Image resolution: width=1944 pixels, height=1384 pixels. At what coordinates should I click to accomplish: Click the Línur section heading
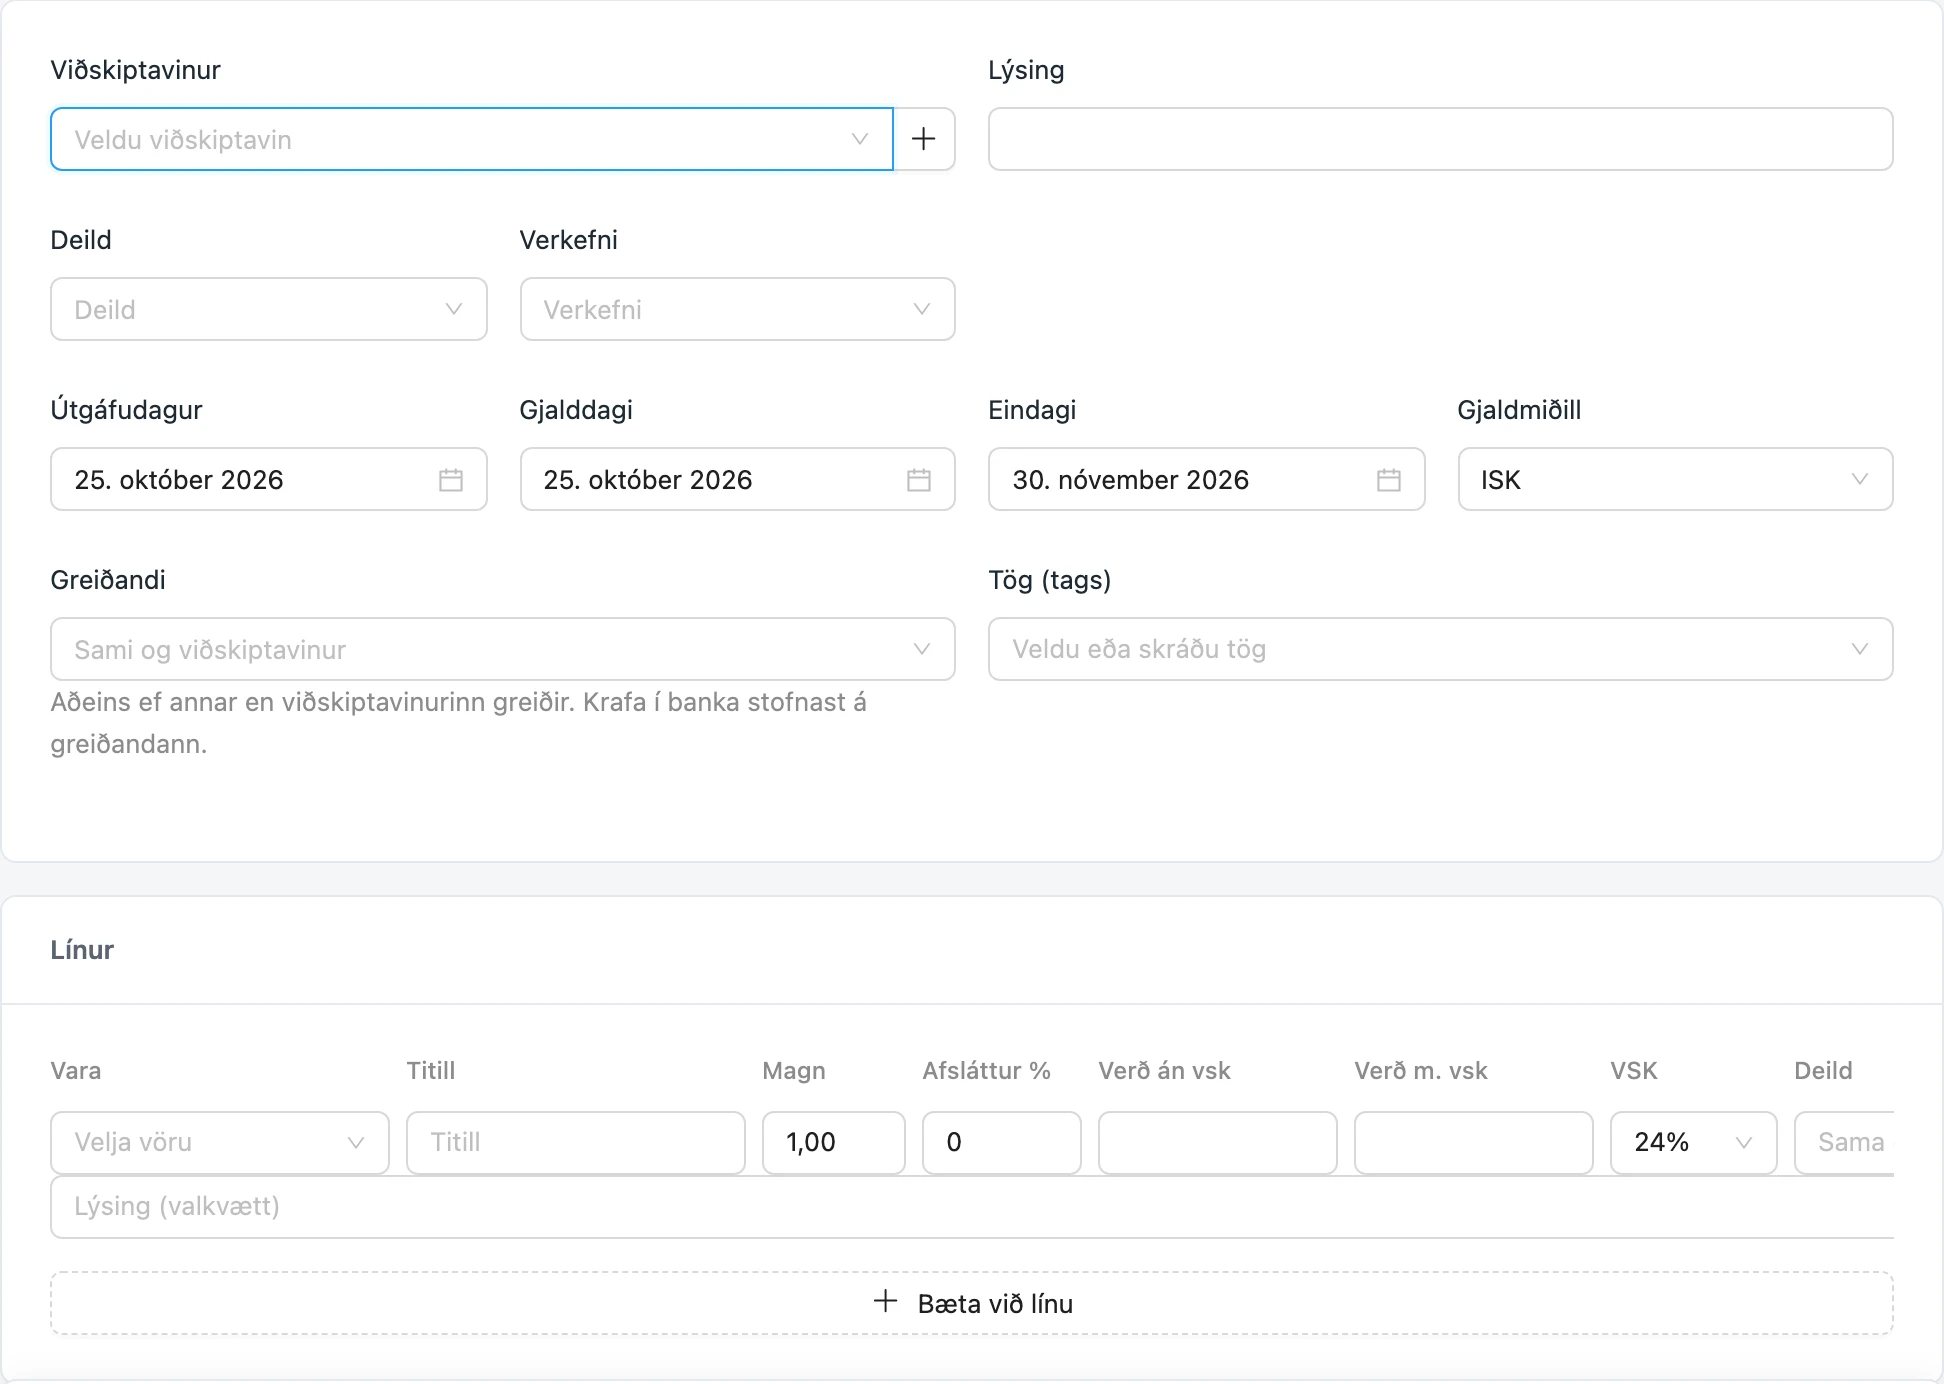(x=82, y=950)
